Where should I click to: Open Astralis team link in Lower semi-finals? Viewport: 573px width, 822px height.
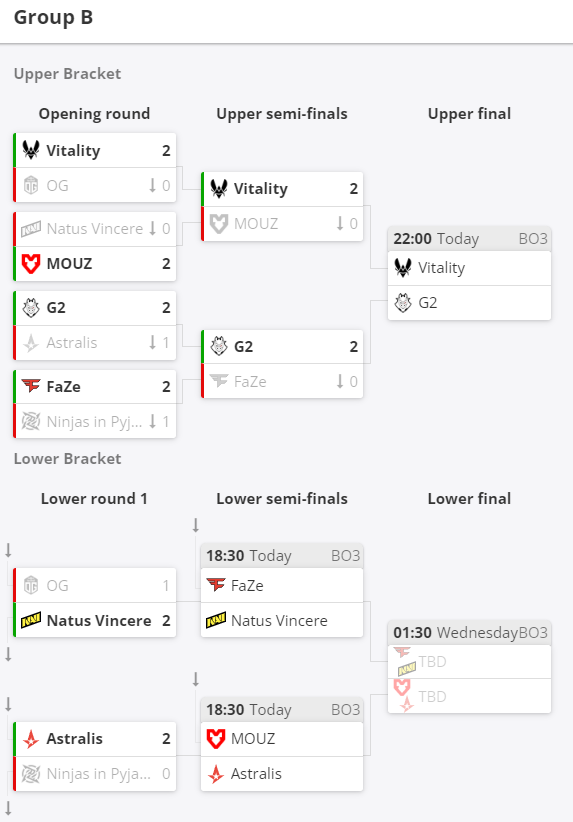pos(256,774)
